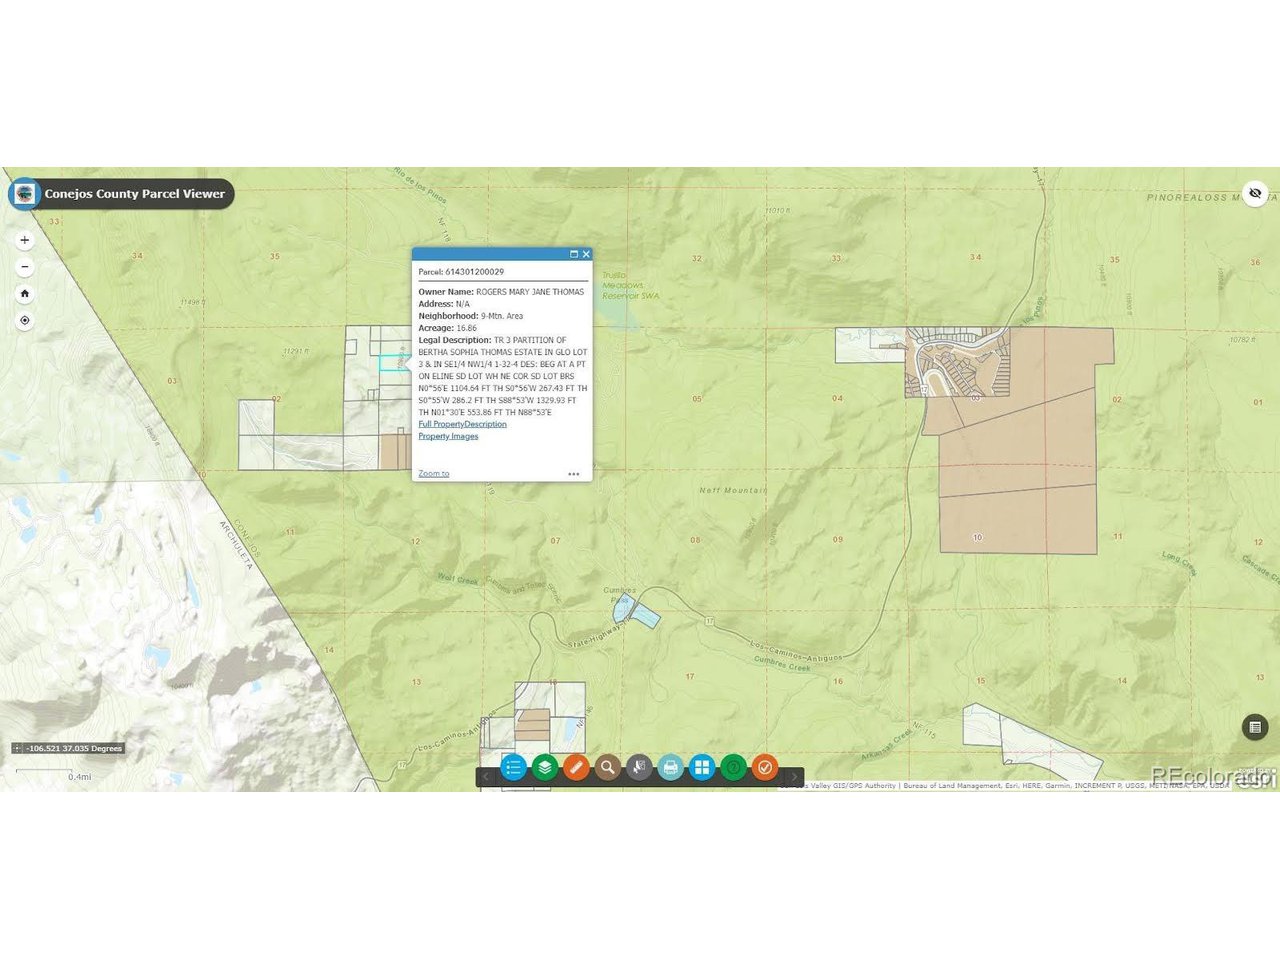Open the orange checkmark widget
This screenshot has width=1280, height=960.
[765, 767]
